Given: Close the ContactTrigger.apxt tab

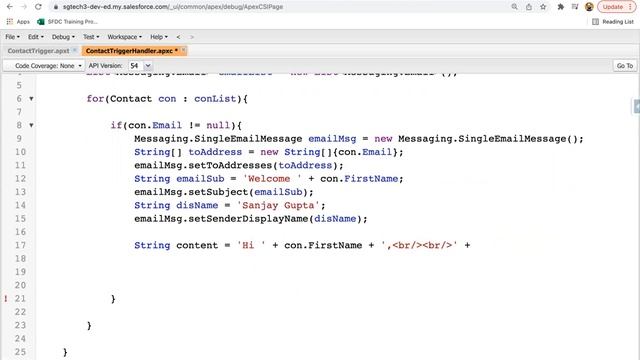Looking at the screenshot, I should tap(75, 50).
